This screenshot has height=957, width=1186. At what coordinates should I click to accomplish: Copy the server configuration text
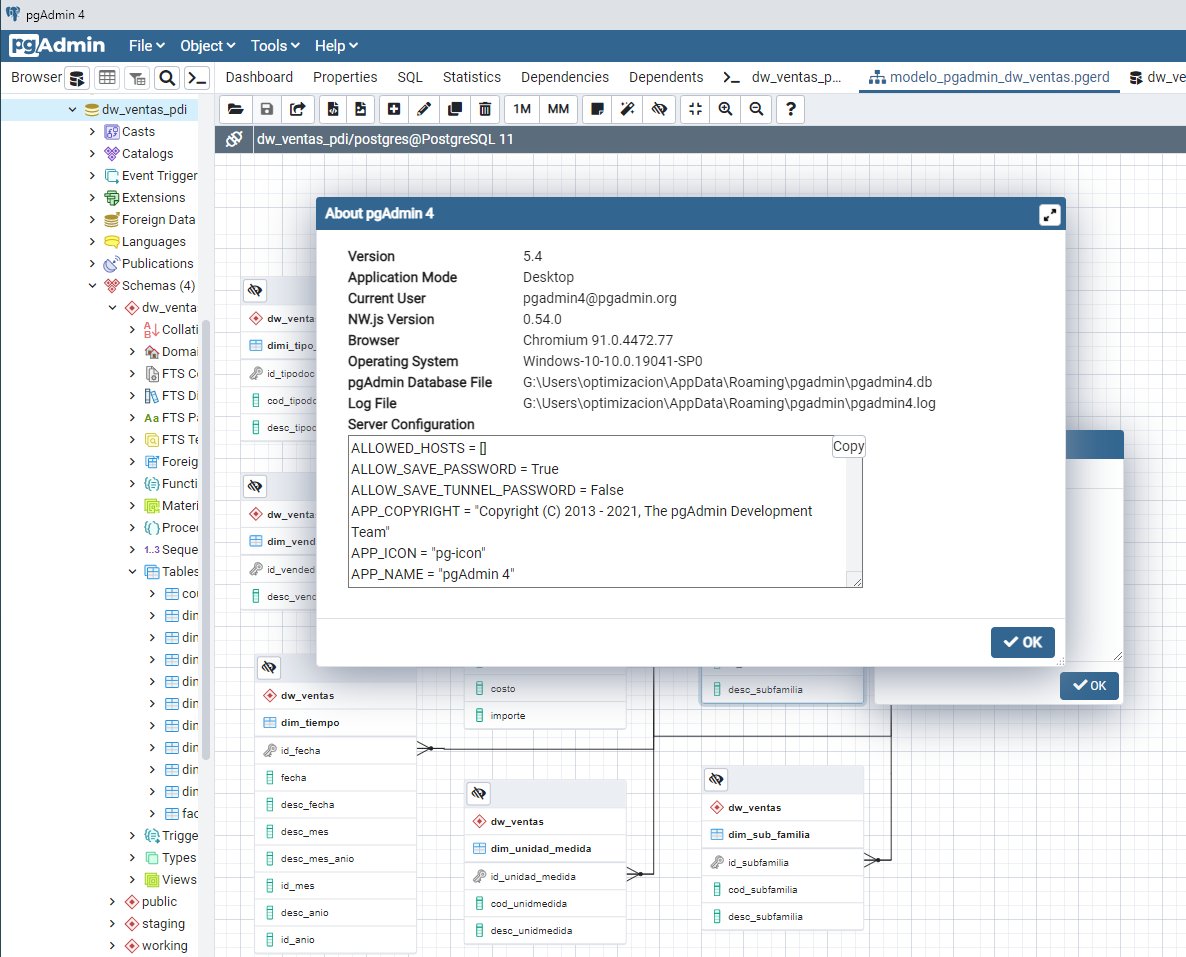(x=848, y=446)
